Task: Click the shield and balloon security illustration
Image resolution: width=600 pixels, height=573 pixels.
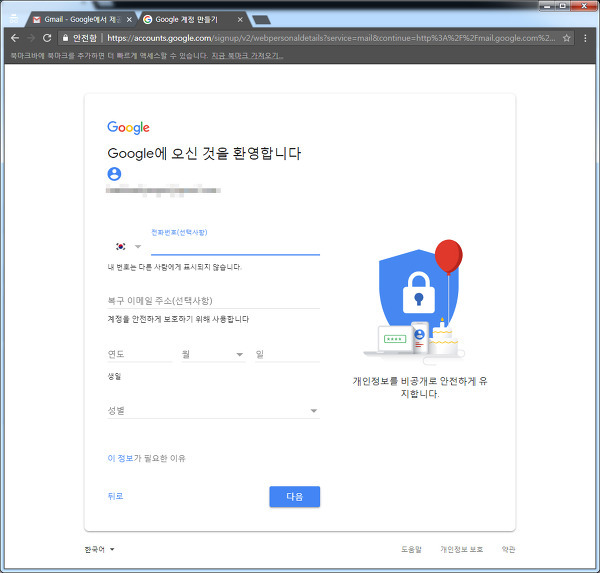Action: pyautogui.click(x=416, y=302)
